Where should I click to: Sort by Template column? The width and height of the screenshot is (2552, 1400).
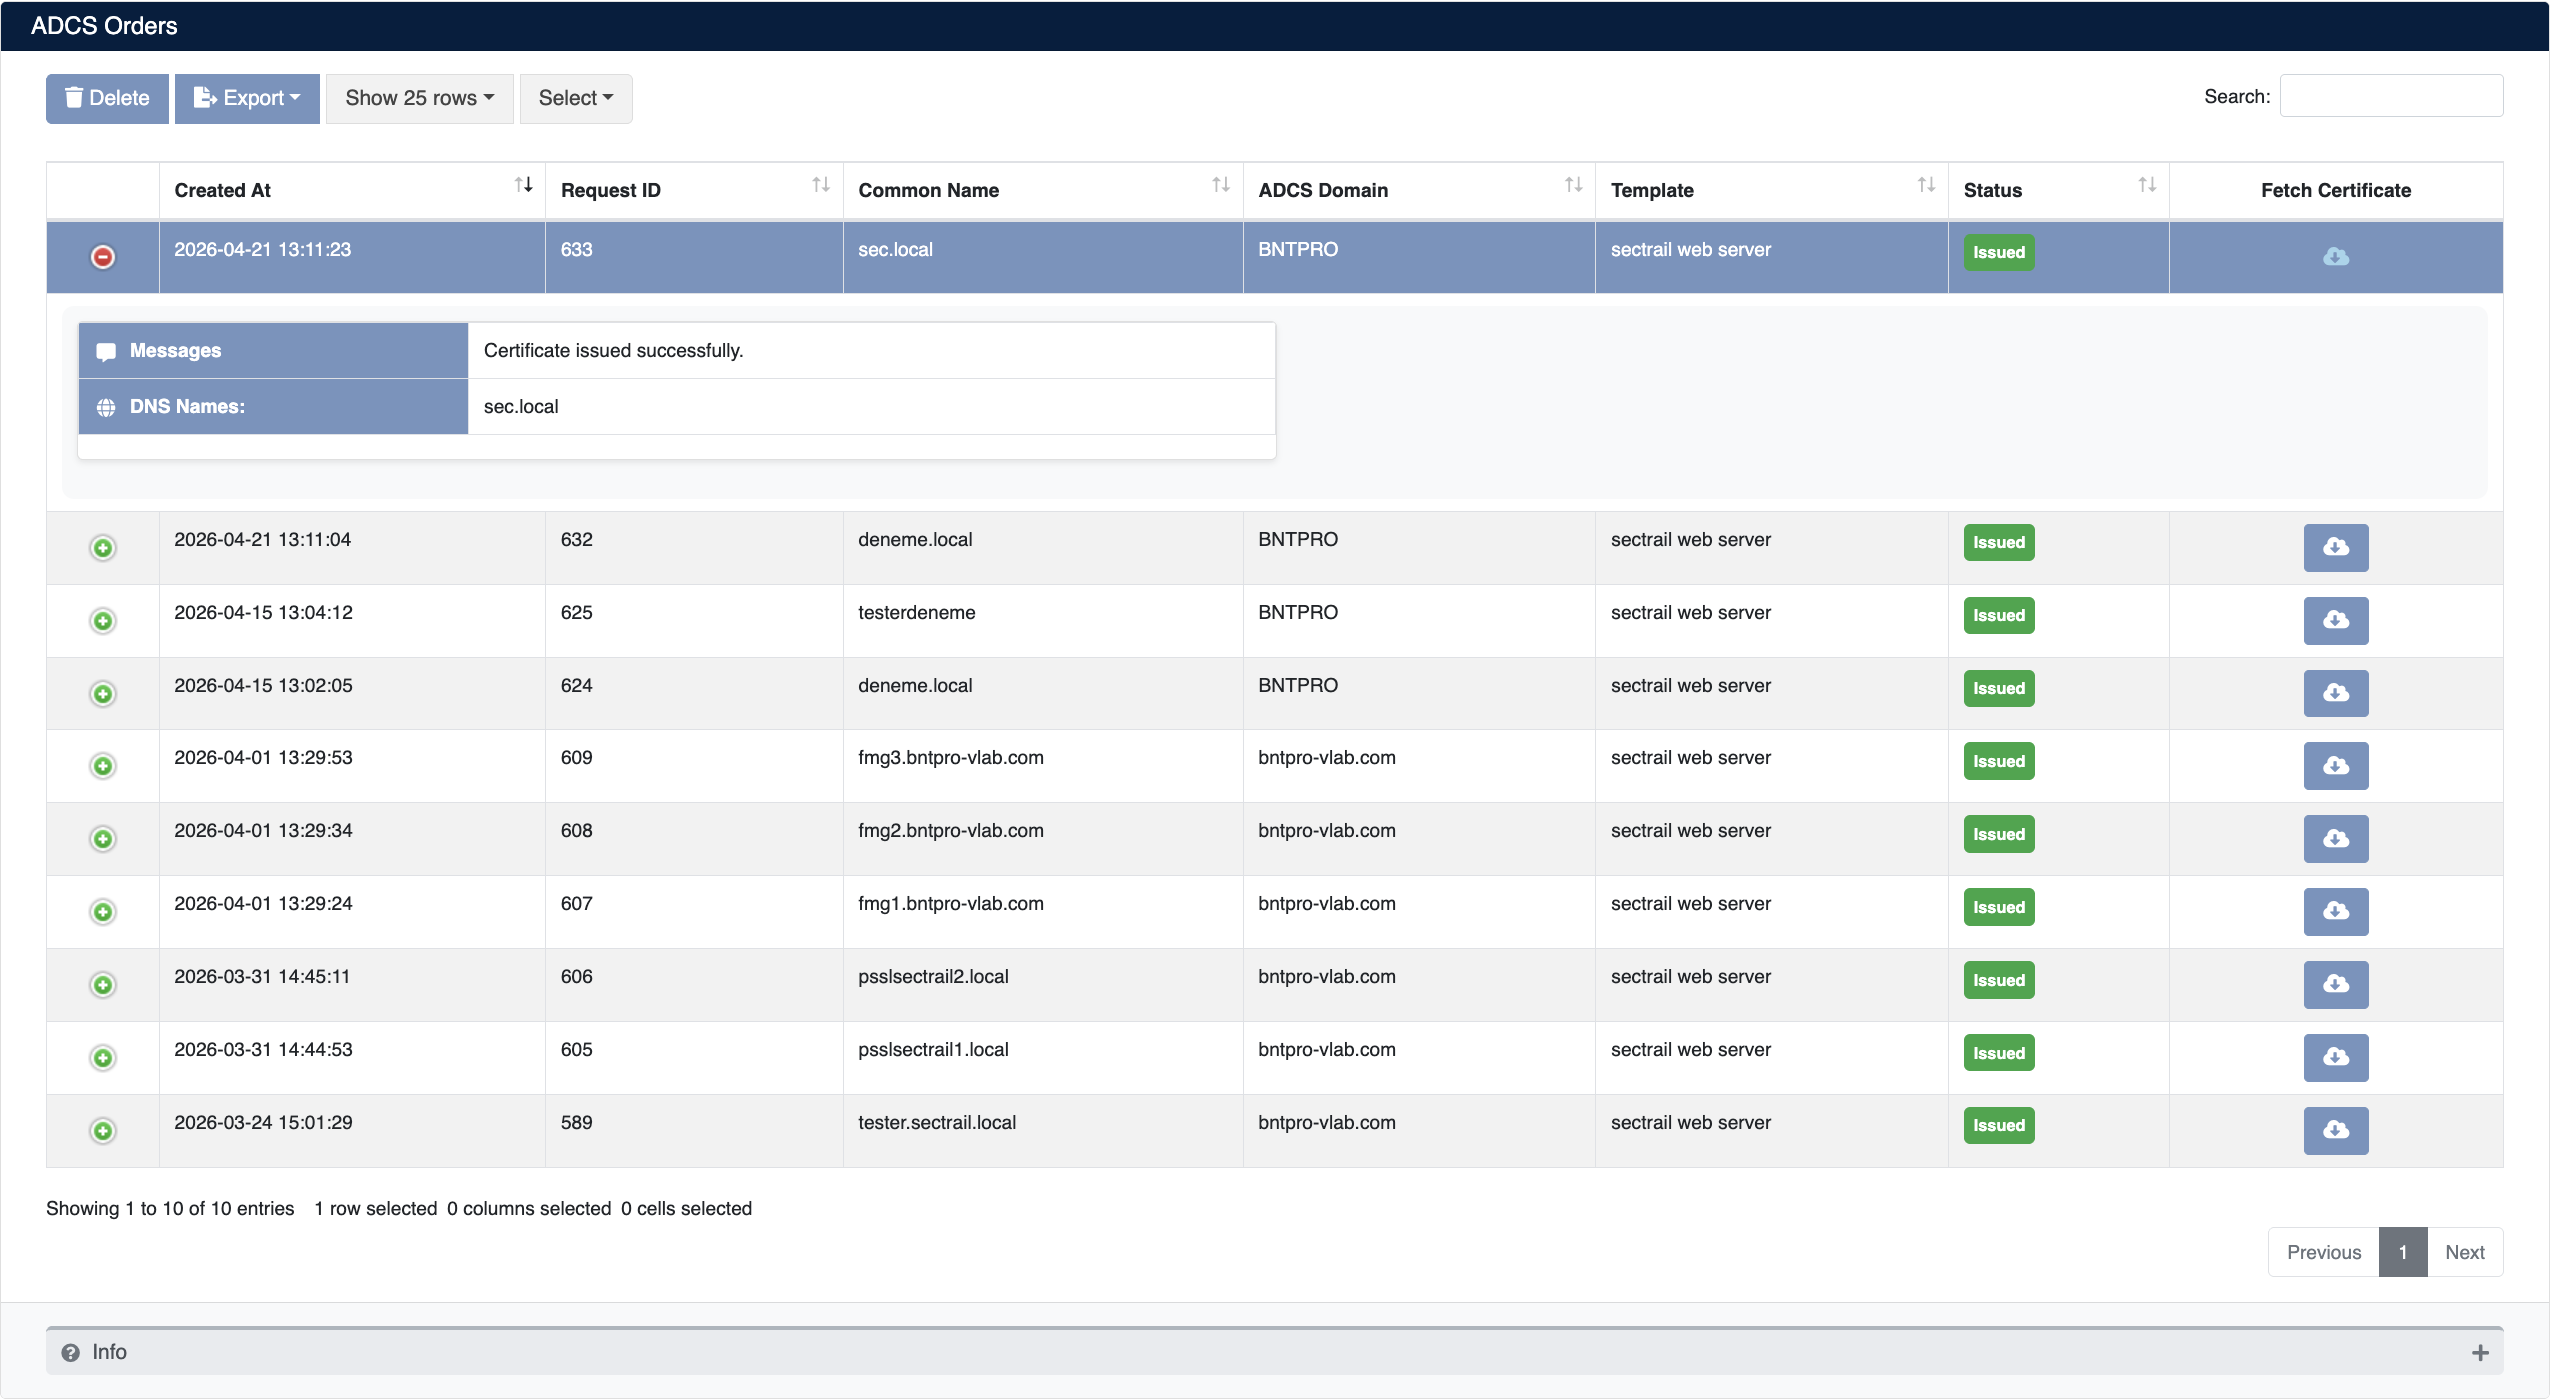[1772, 190]
